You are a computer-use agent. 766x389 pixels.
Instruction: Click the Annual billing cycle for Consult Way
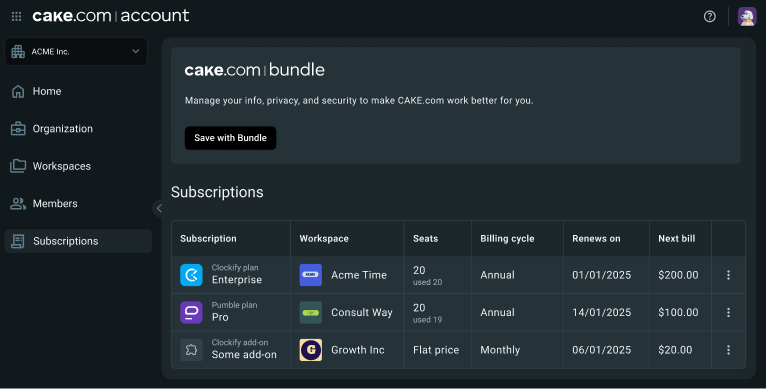point(497,312)
